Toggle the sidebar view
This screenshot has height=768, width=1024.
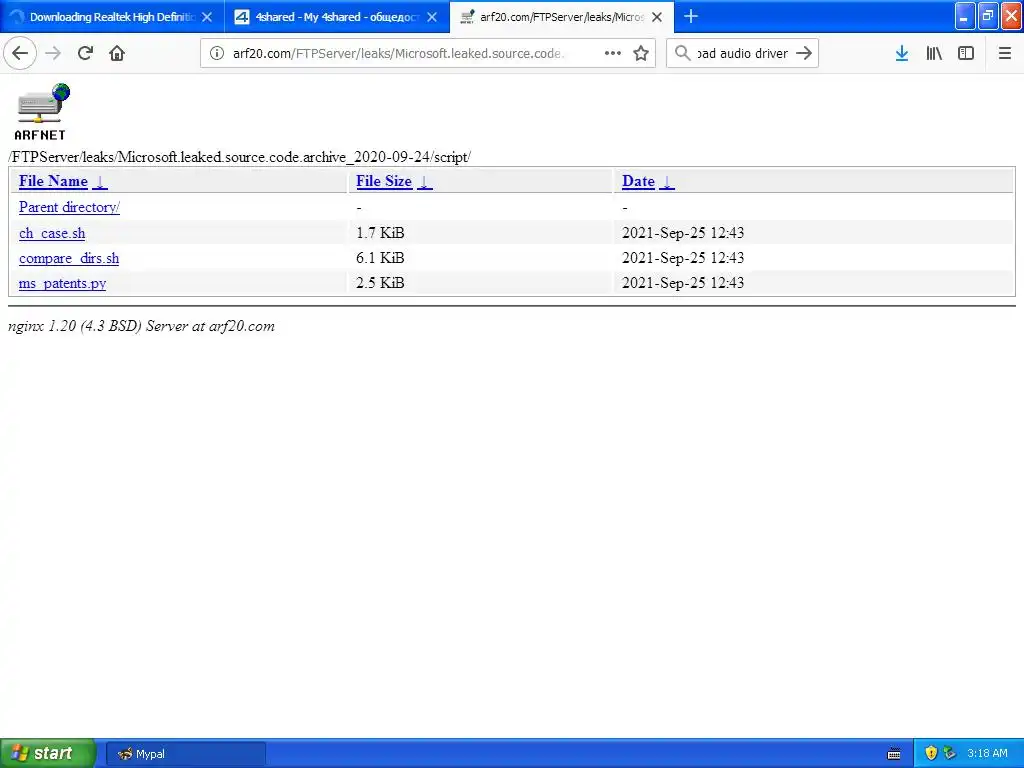pyautogui.click(x=966, y=54)
